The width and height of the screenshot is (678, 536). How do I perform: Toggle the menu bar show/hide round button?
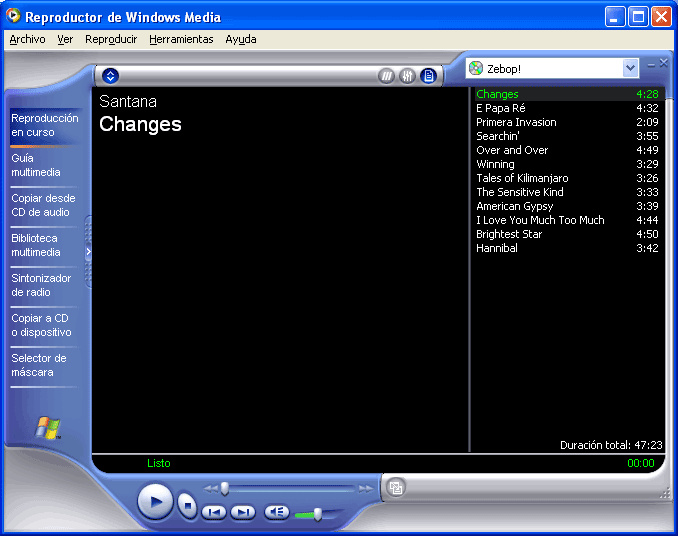click(x=111, y=76)
